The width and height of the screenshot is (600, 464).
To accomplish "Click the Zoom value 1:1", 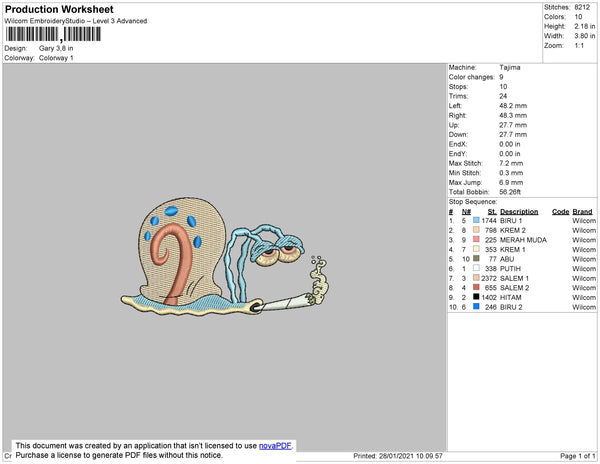I will pos(579,46).
